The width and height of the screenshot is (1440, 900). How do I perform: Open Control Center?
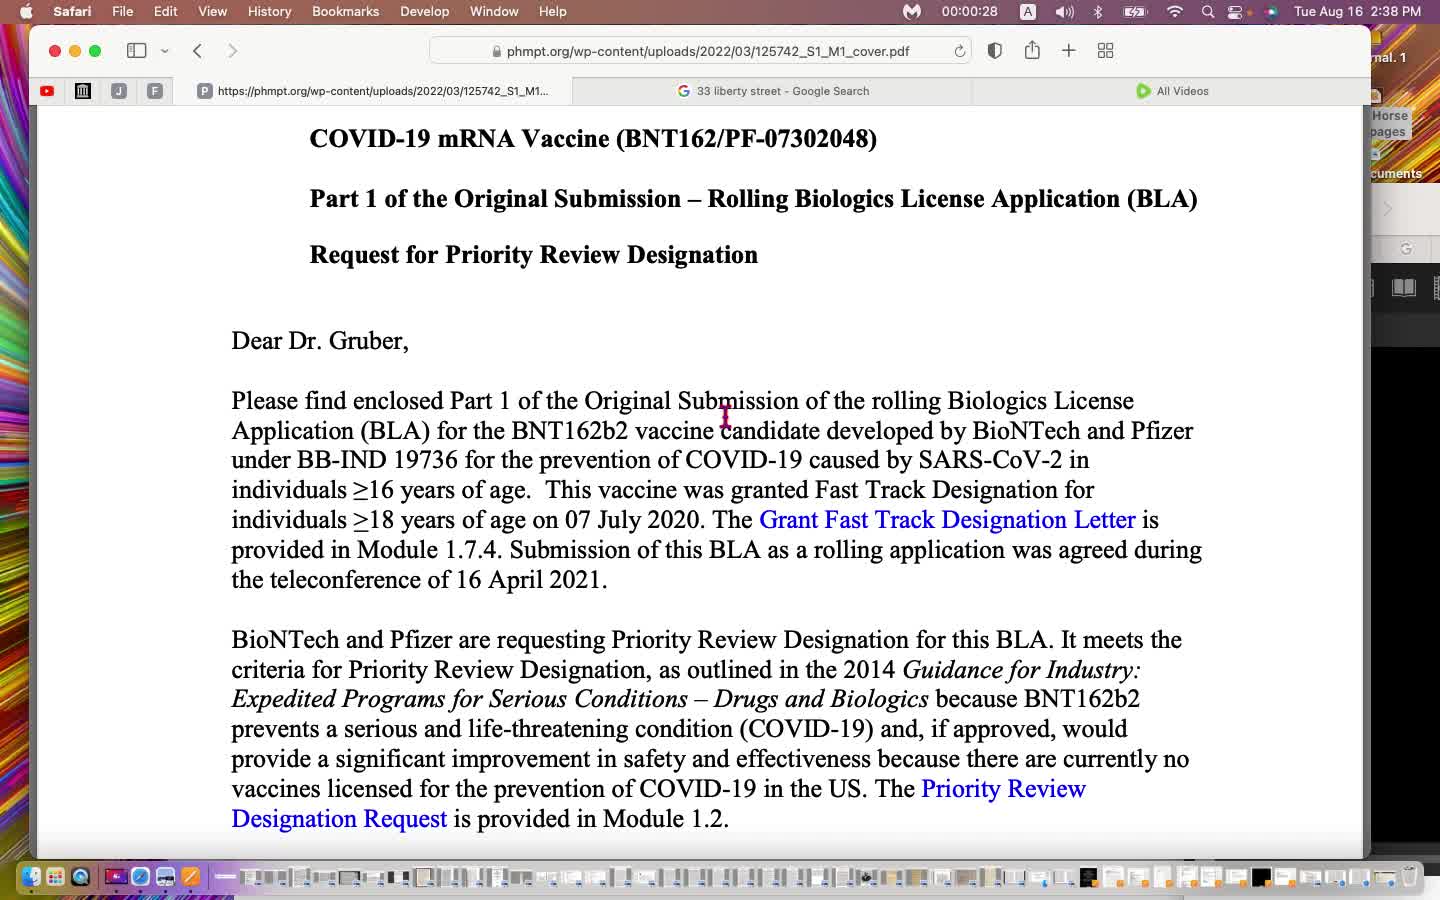click(x=1236, y=11)
